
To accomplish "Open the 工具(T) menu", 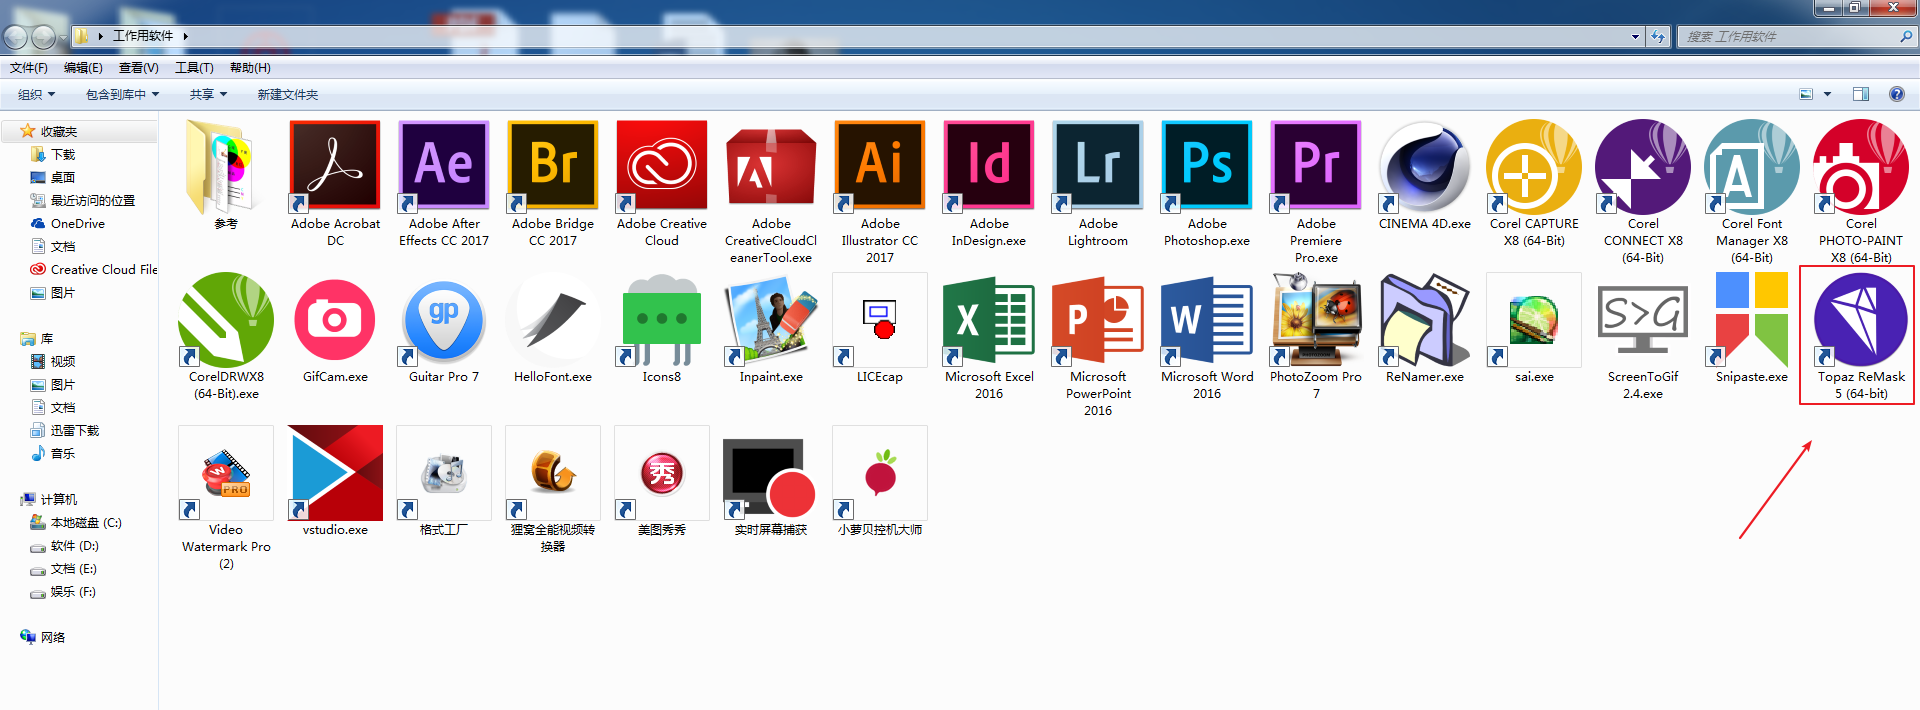I will (194, 68).
